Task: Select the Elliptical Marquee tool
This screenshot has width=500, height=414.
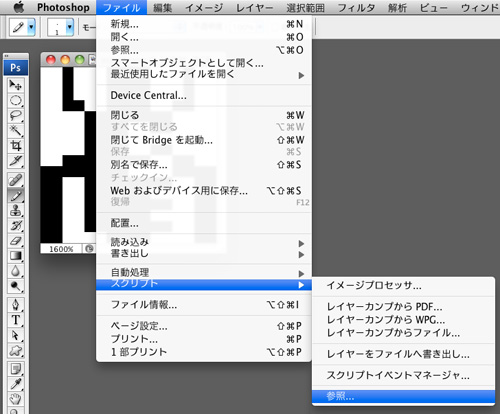Action: click(16, 101)
